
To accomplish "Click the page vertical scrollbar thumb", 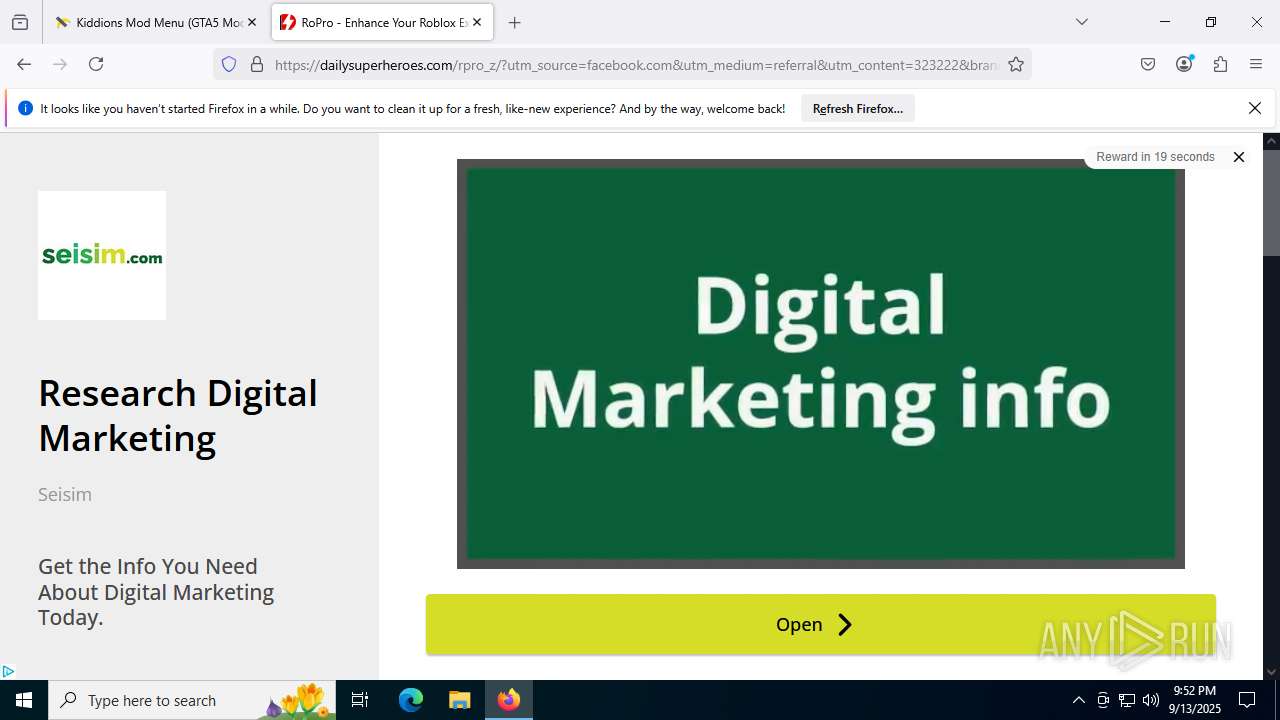I will [1271, 203].
